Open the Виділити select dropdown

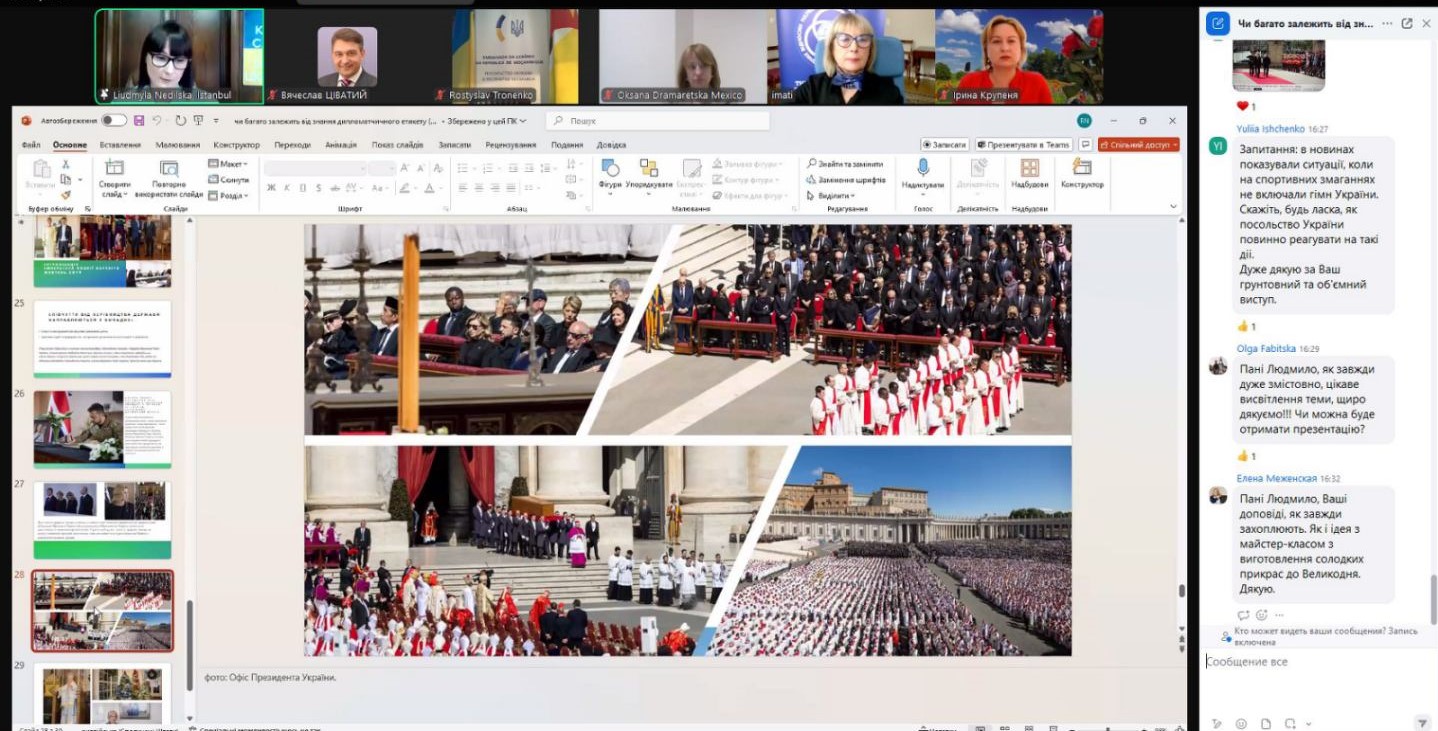(x=831, y=196)
